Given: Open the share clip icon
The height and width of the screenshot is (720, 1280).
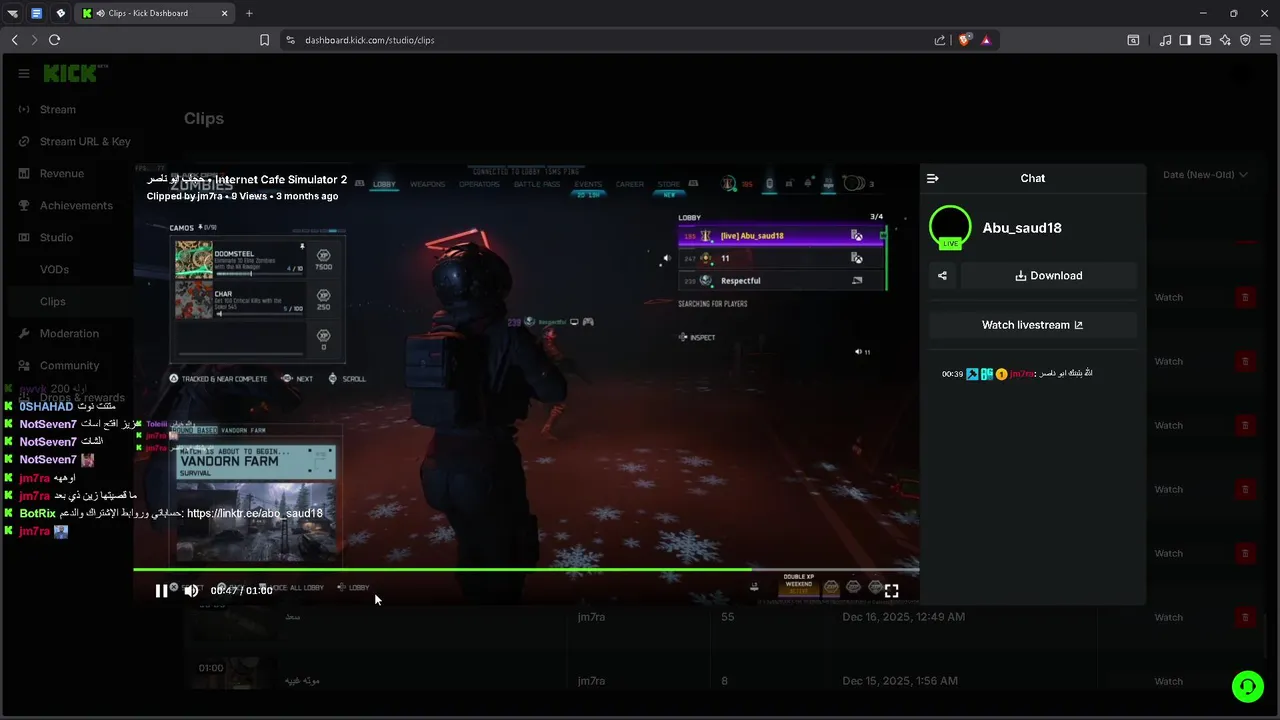Looking at the screenshot, I should click(x=942, y=276).
